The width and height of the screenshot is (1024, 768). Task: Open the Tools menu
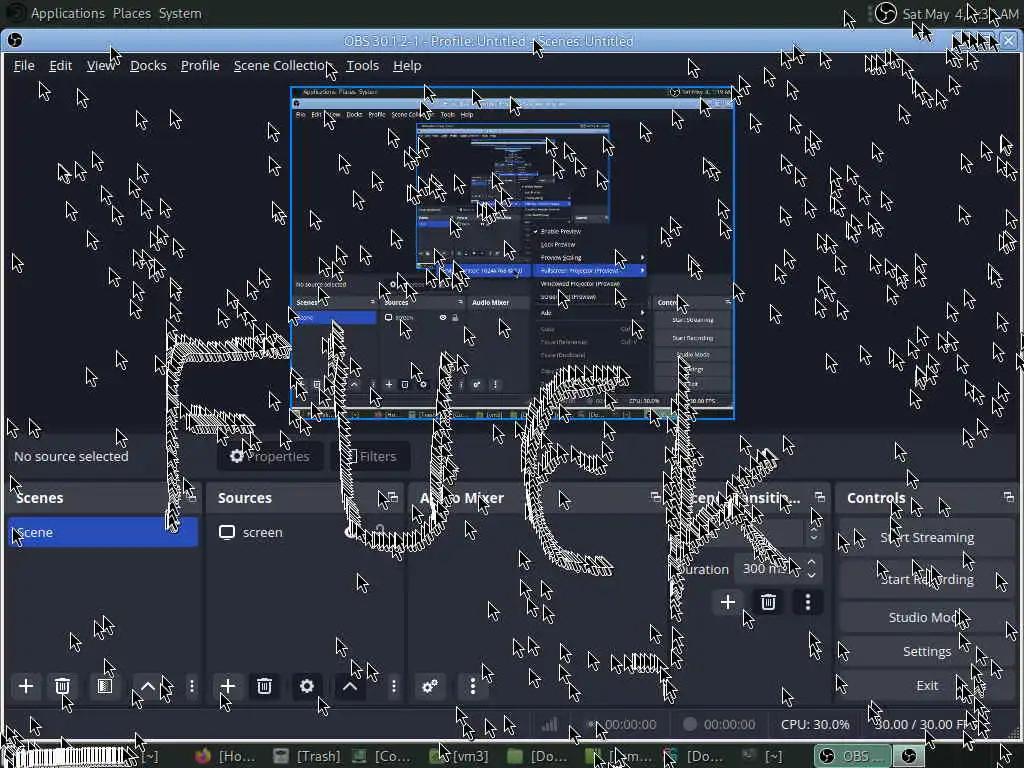pyautogui.click(x=362, y=65)
